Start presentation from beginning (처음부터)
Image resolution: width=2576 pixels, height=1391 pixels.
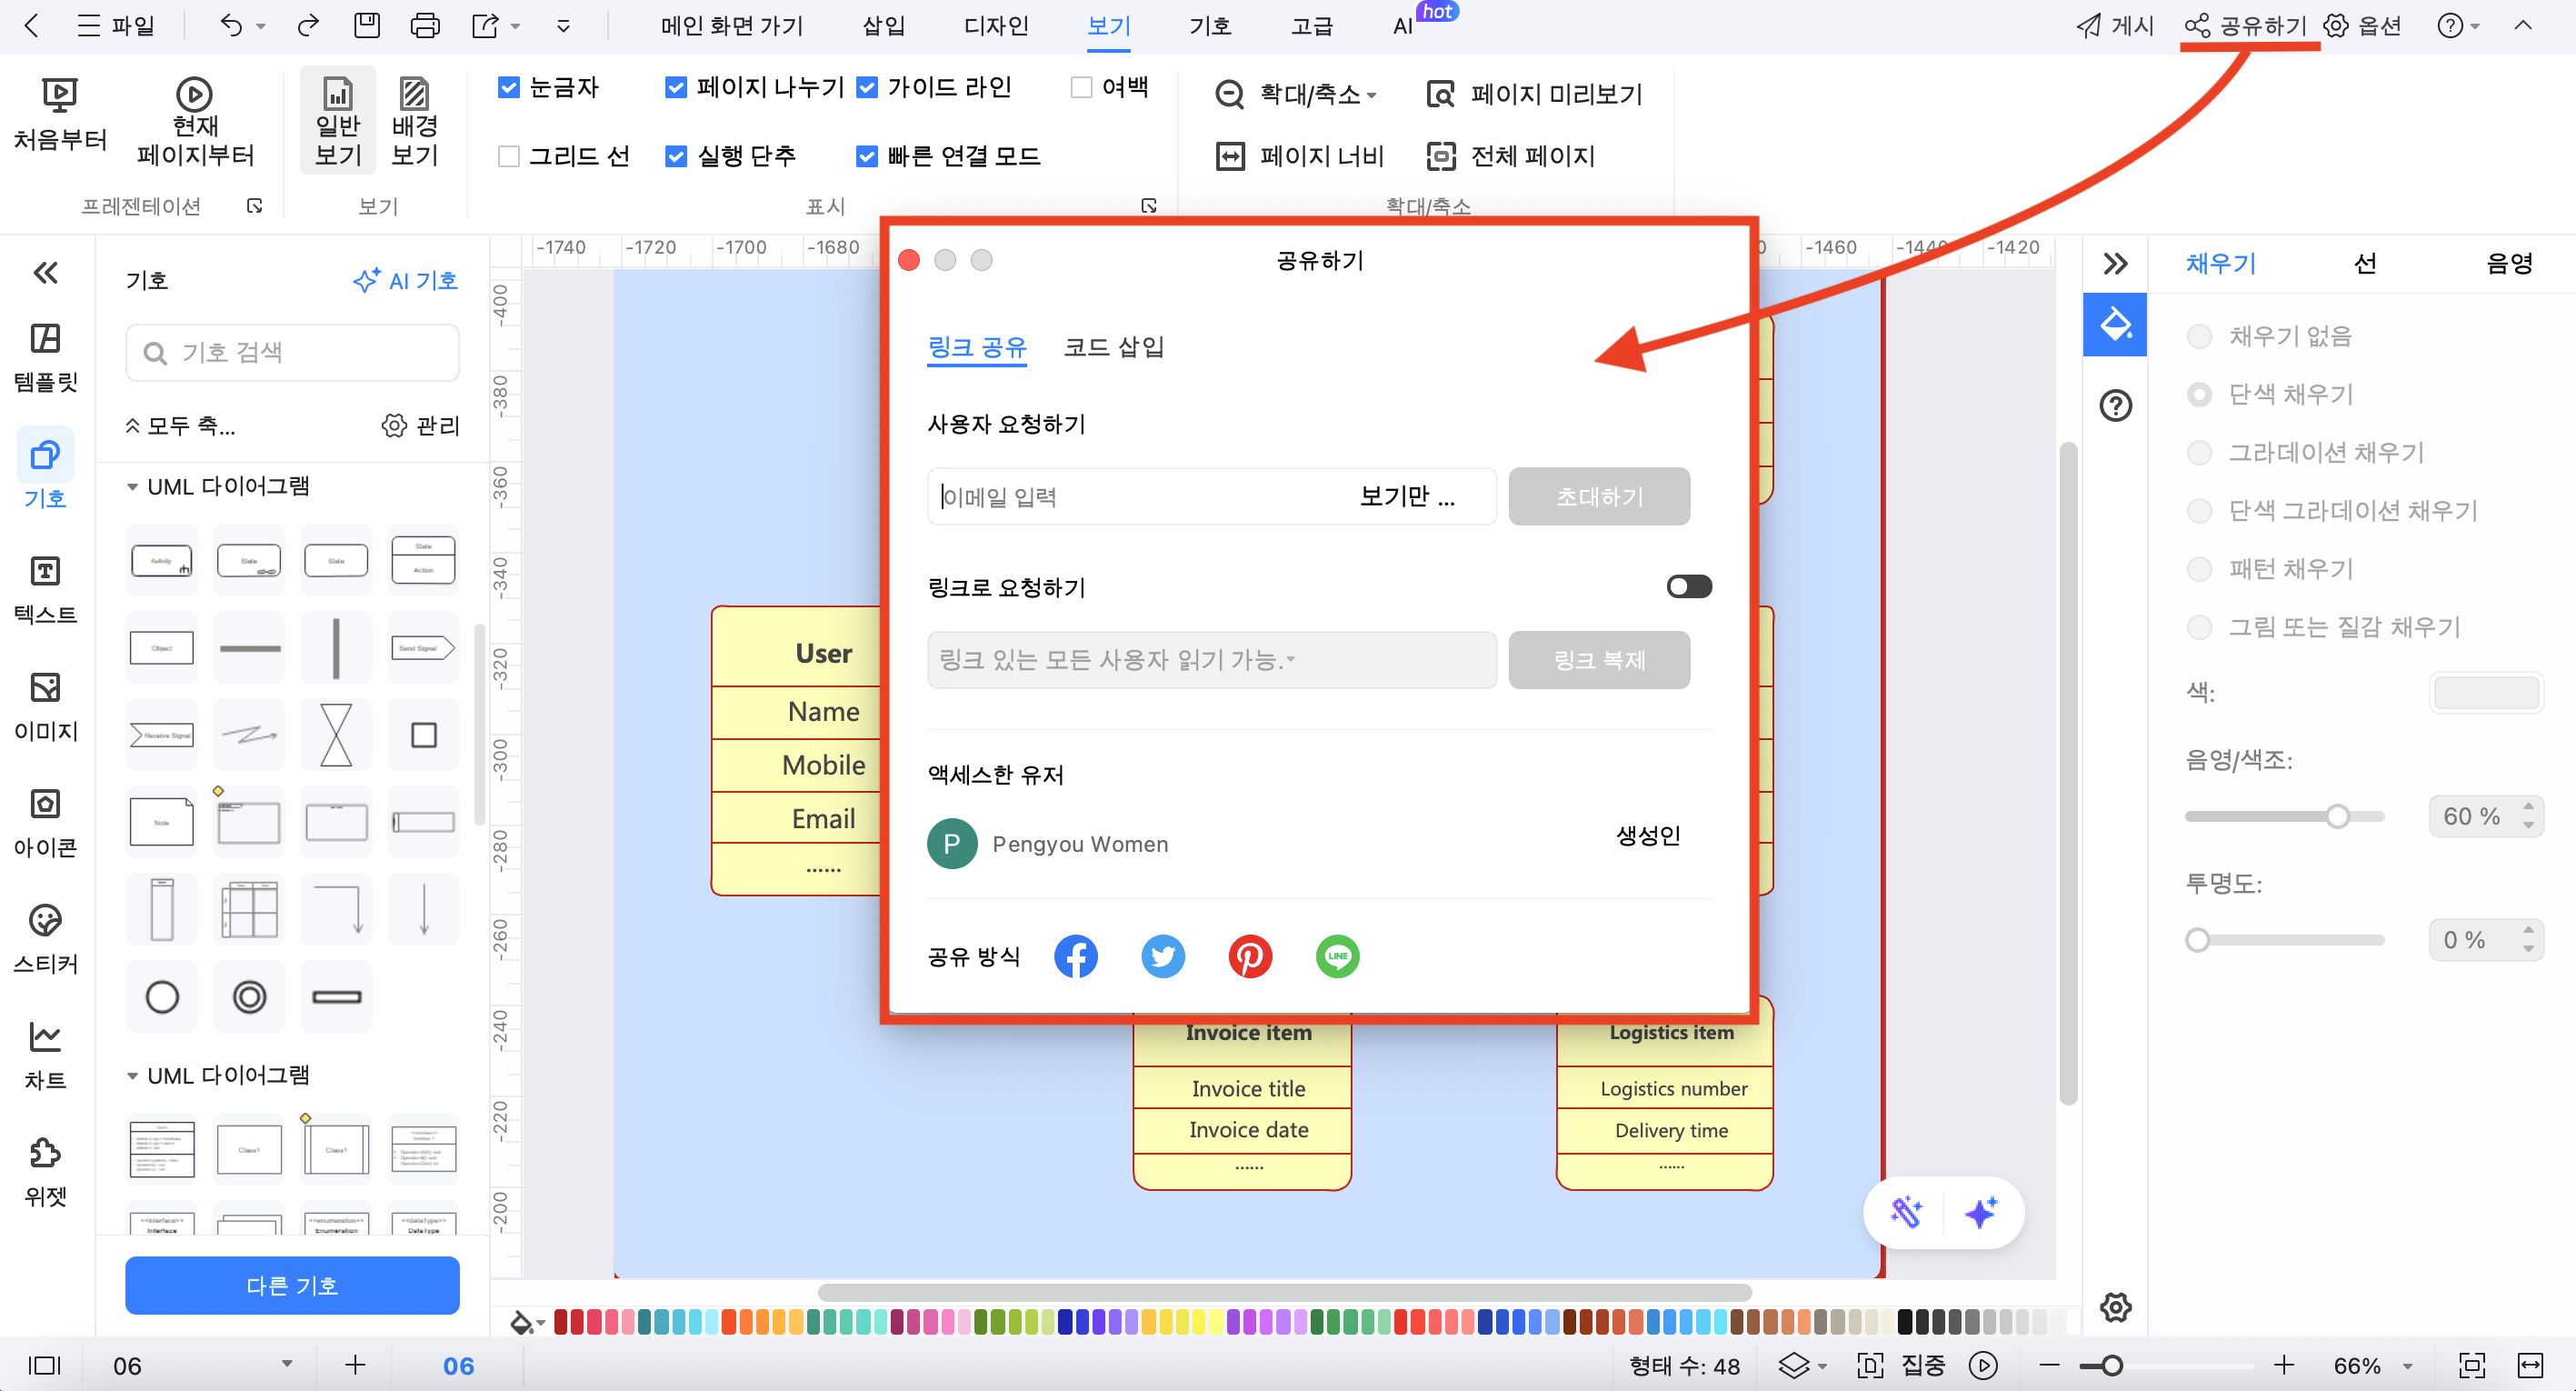pos(60,115)
